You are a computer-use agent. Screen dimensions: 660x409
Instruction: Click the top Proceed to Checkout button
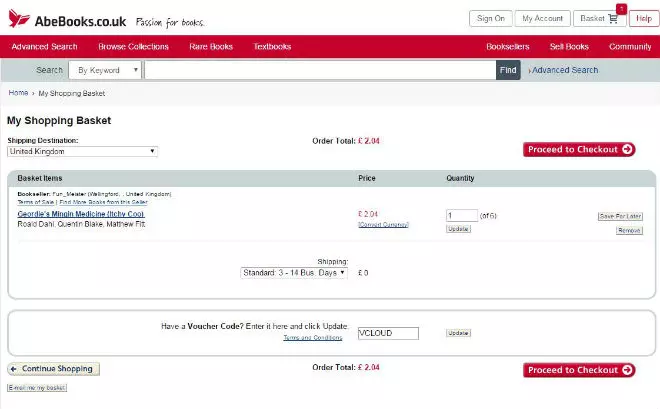579,149
